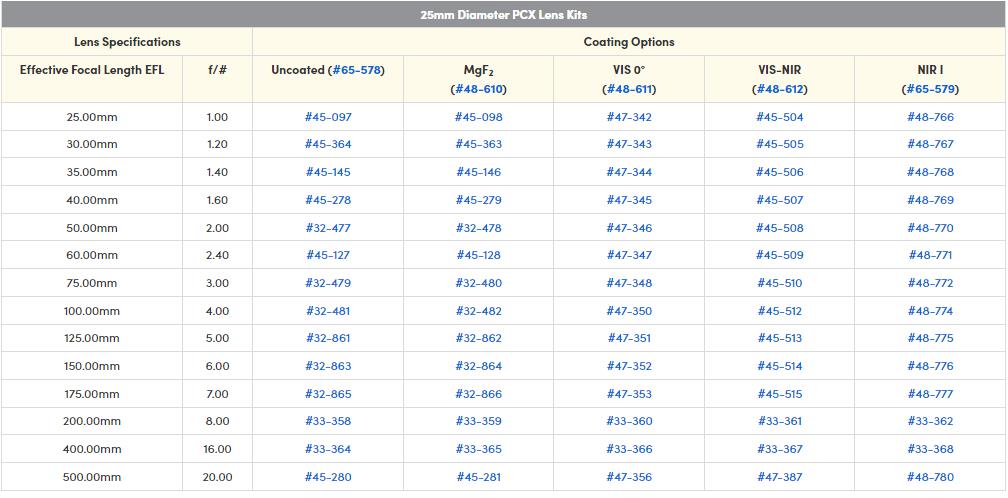Open uncoated 60mm lens #45-127
Screen dimensions: 1008x498
click(328, 255)
